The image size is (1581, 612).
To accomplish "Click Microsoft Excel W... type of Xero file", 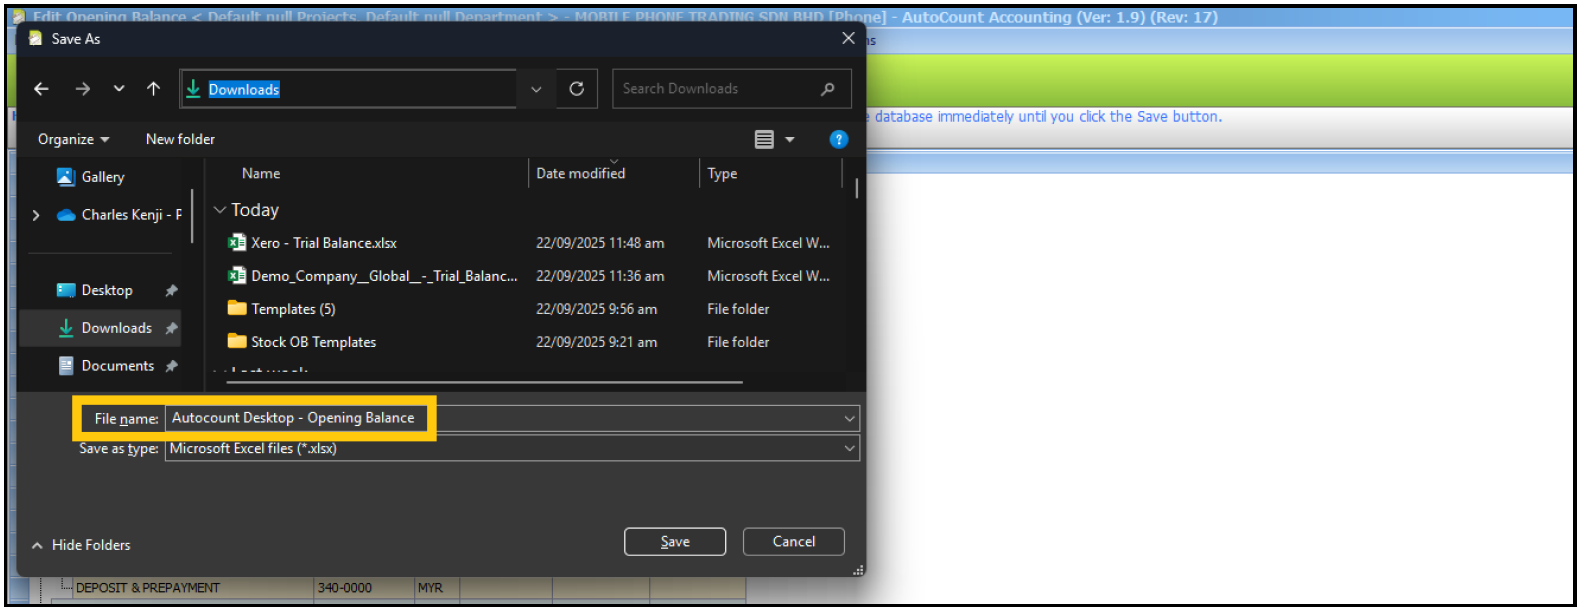I will pos(768,243).
